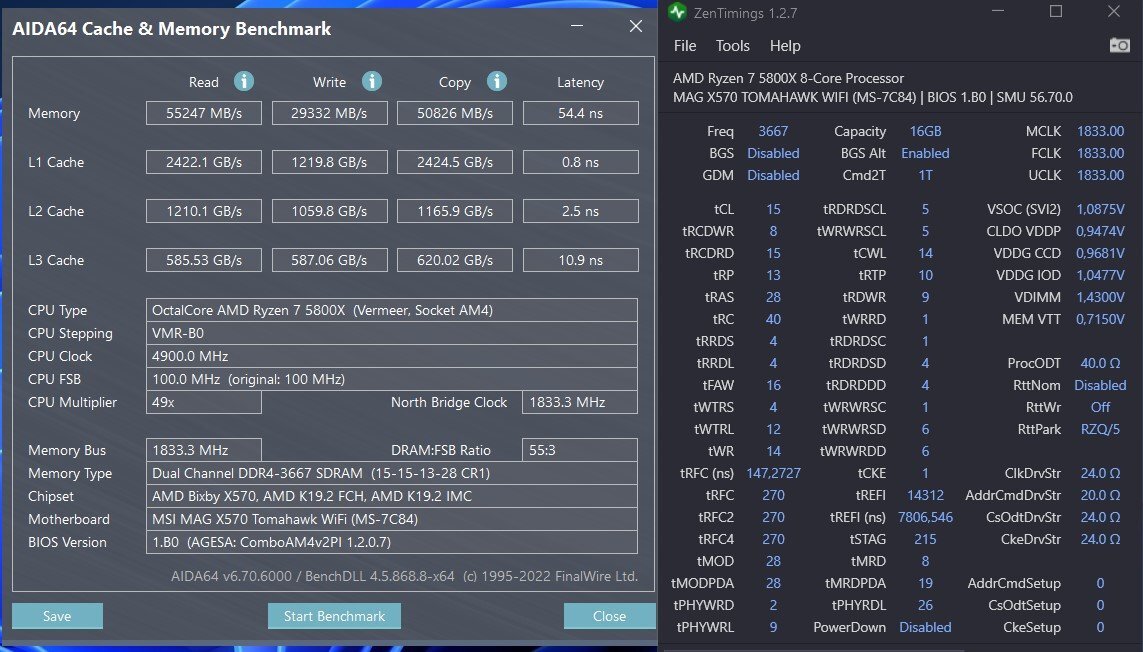Click the UCLK value 1833.00
This screenshot has width=1143, height=652.
pos(1100,175)
